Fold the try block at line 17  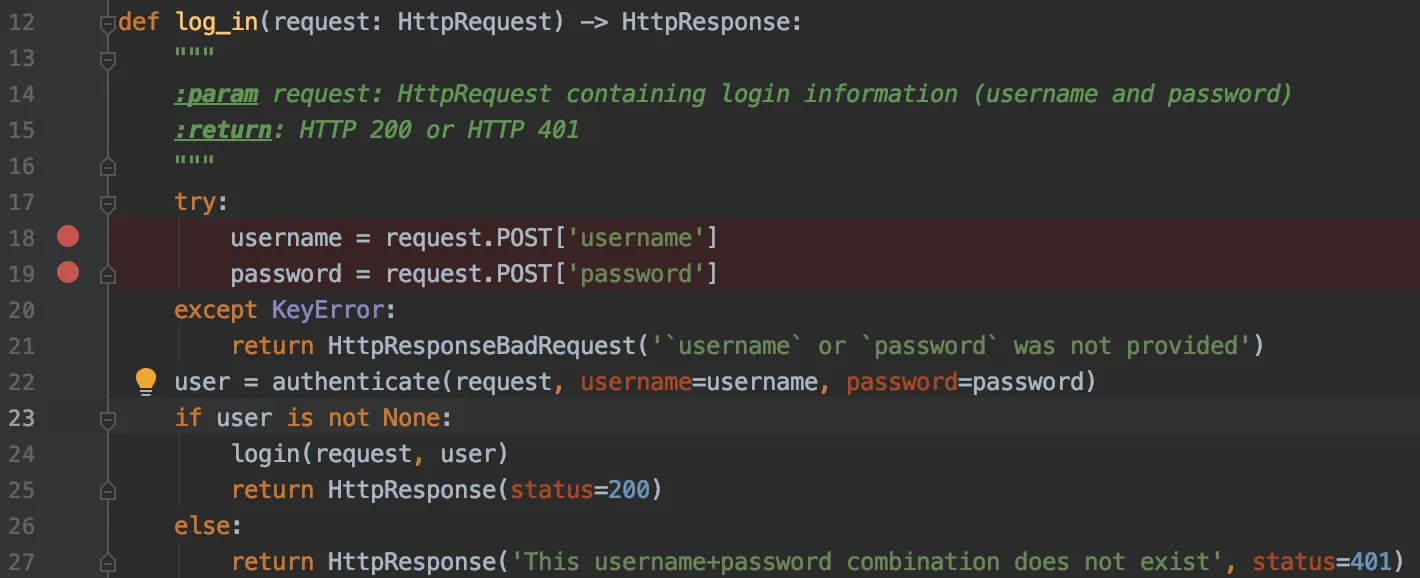pos(107,203)
